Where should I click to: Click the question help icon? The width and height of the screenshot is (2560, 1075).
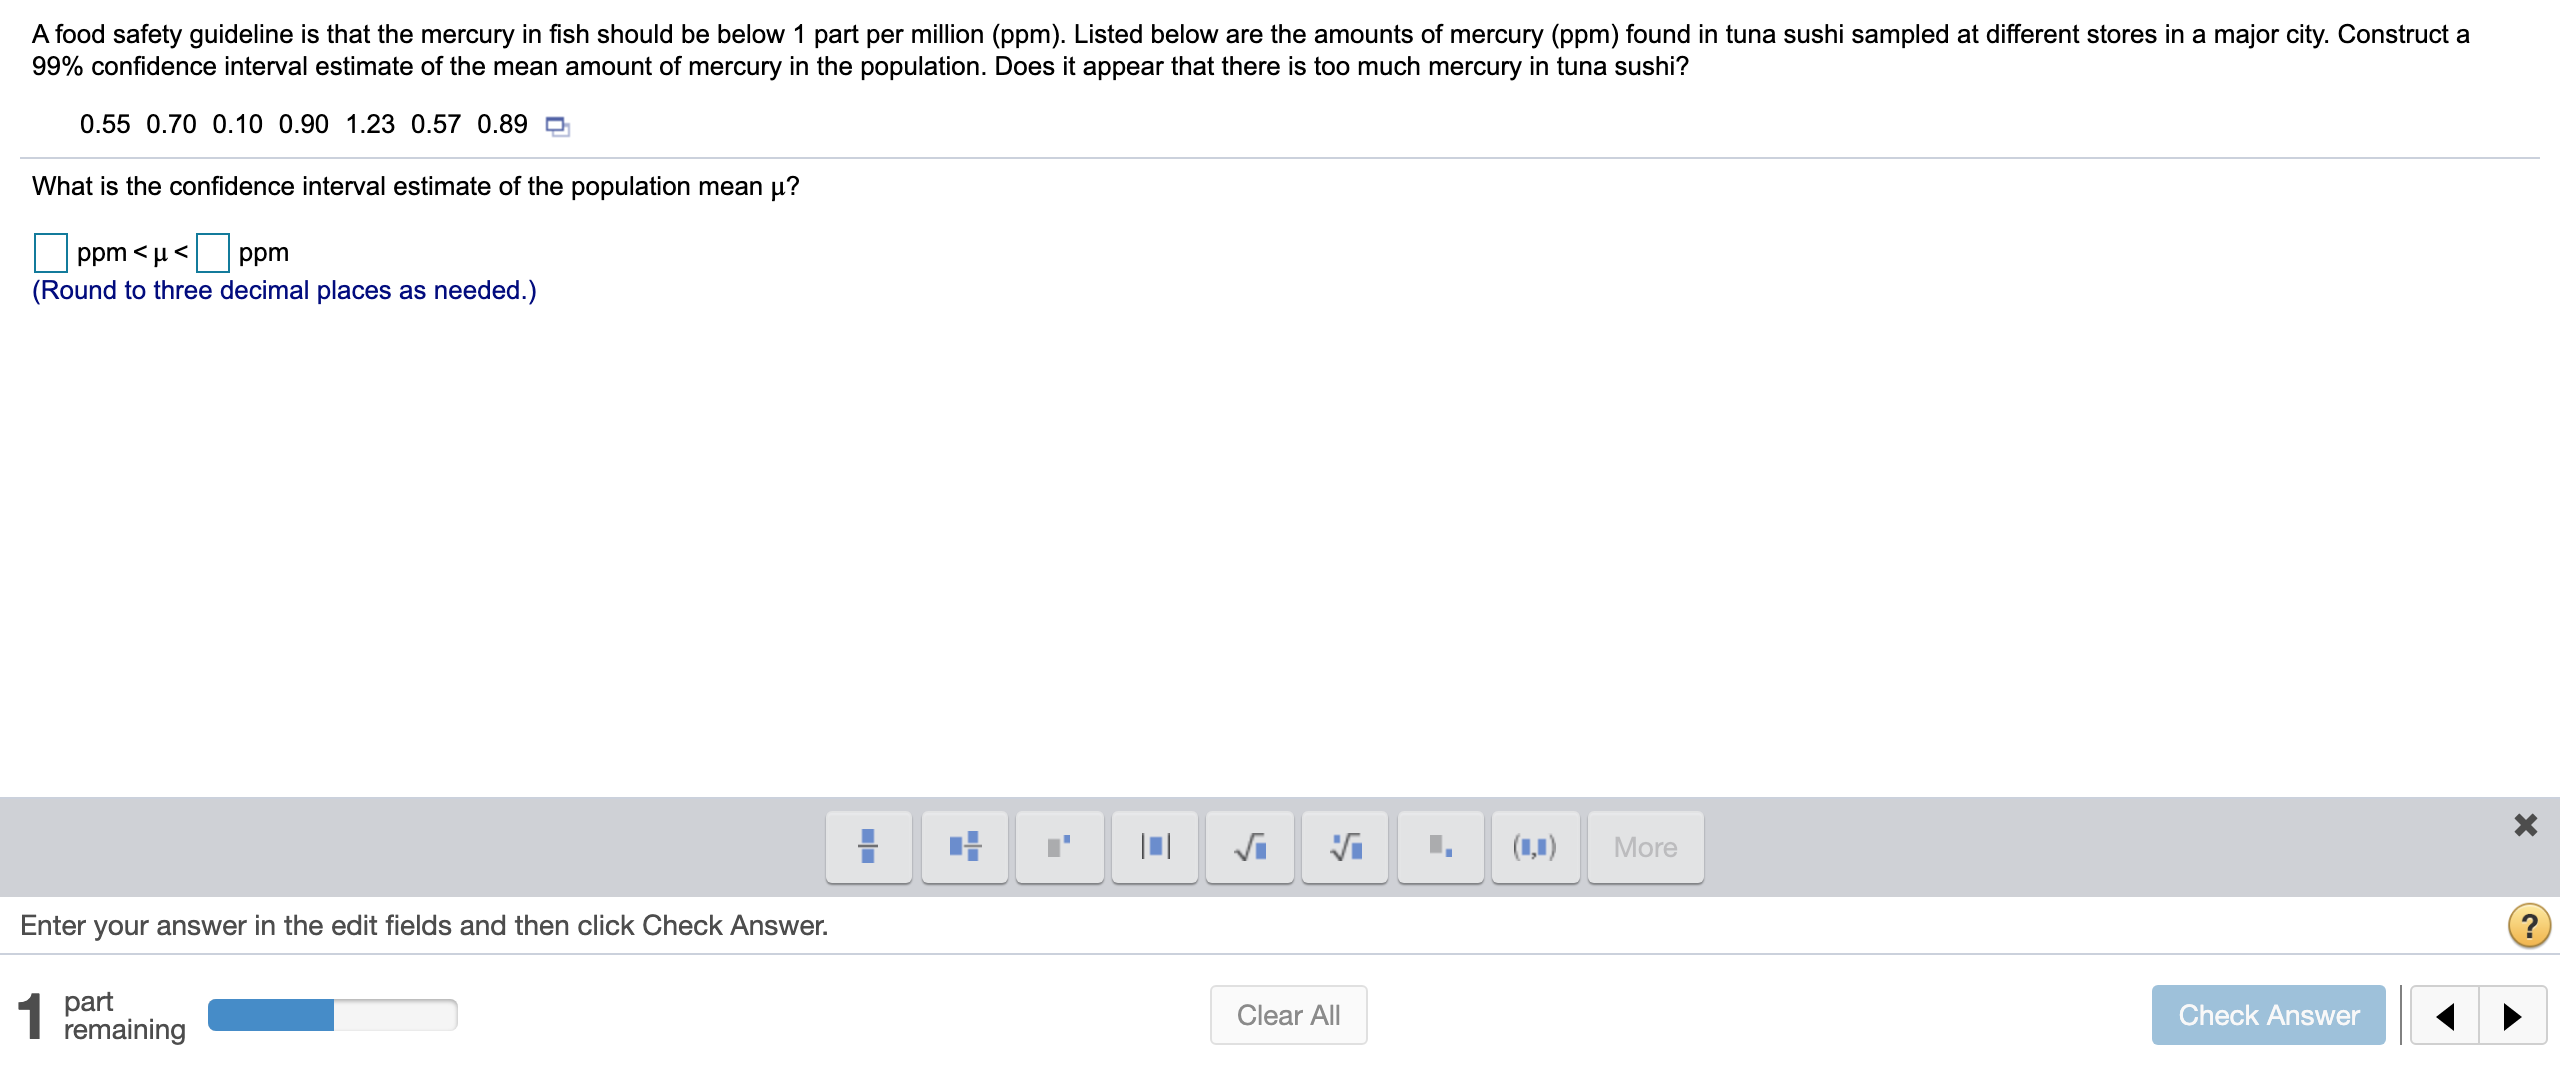pos(2529,925)
